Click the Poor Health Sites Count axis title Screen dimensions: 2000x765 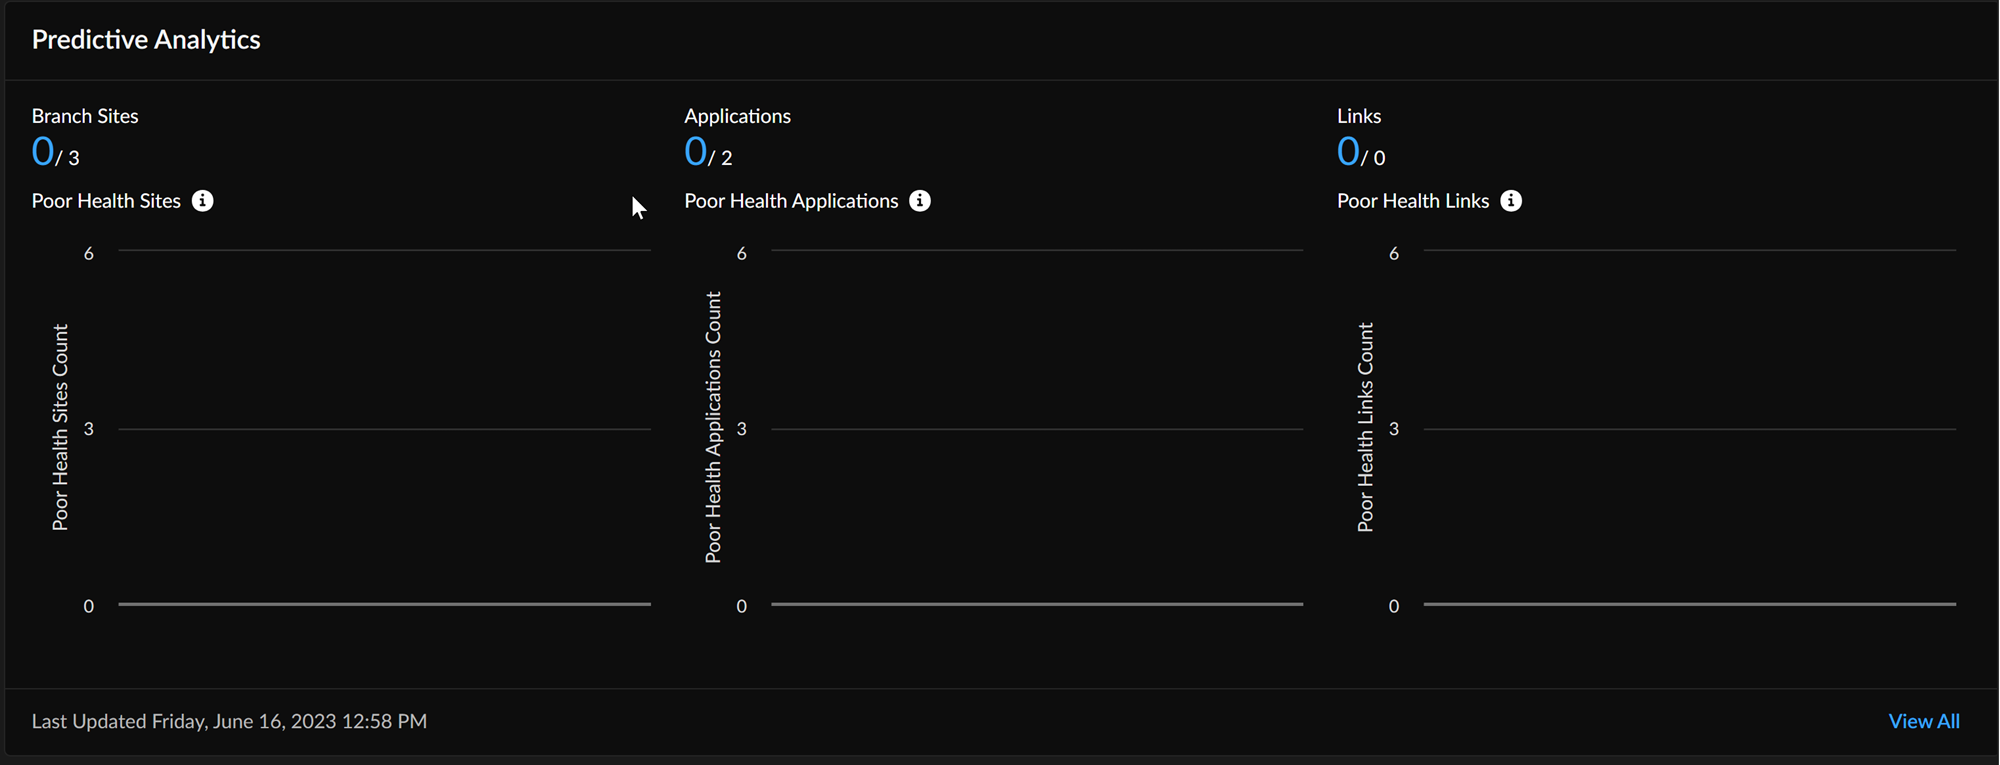(61, 427)
